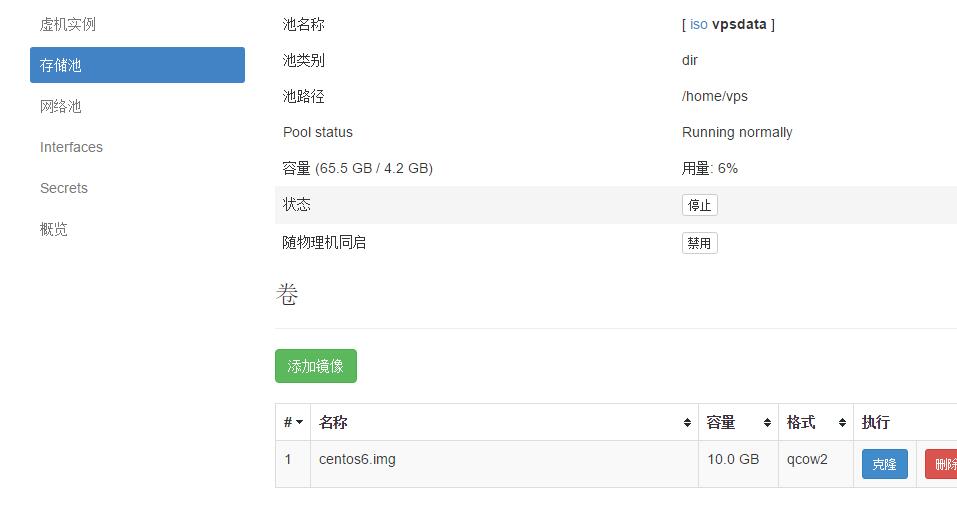Click the qcow2 format cell

pyautogui.click(x=807, y=459)
